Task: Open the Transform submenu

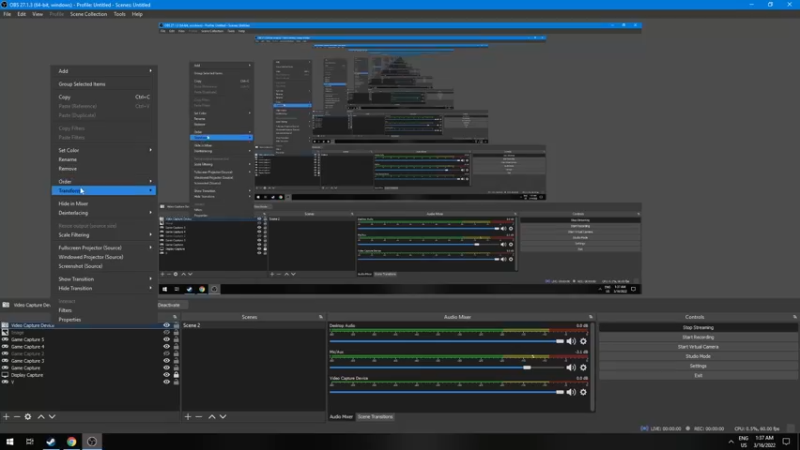Action: pos(104,190)
